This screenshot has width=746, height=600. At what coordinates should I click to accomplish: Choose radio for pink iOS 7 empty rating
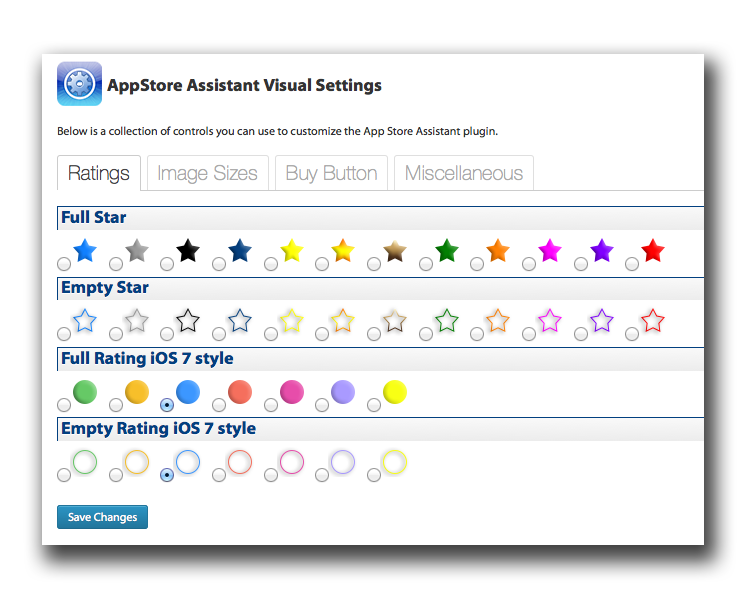tap(271, 475)
